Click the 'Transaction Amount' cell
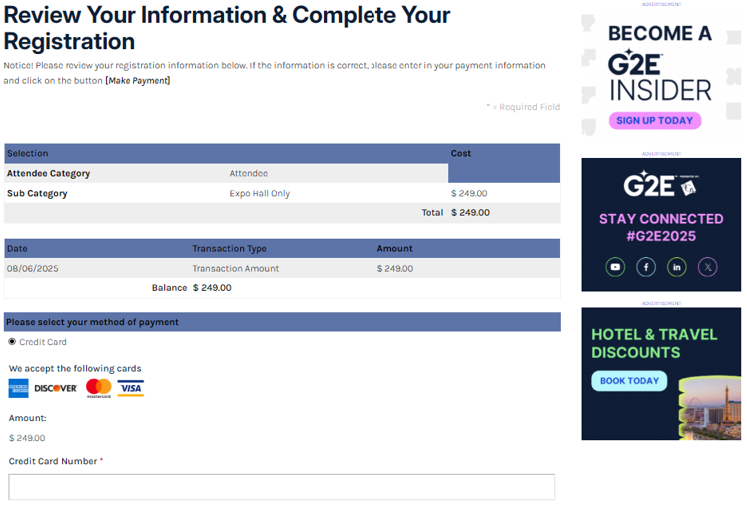Screen dimensions: 747x507 click(x=235, y=268)
